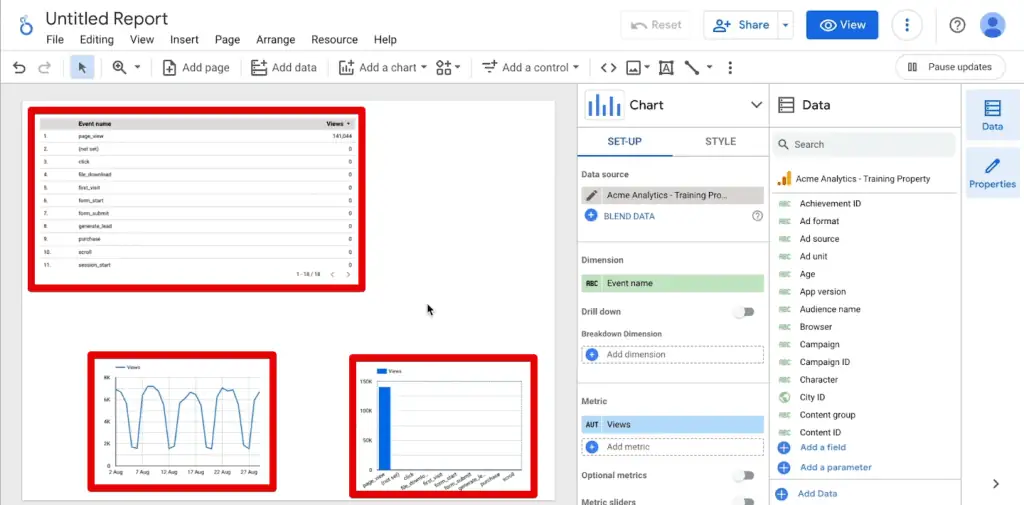Open the Resource menu
The width and height of the screenshot is (1024, 505).
pyautogui.click(x=334, y=40)
